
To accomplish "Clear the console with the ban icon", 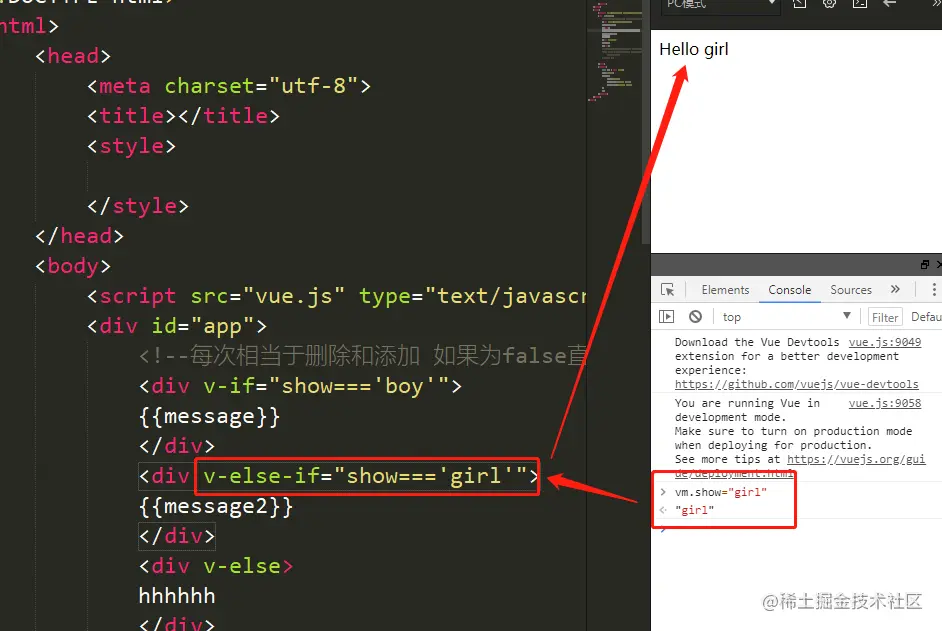I will (695, 317).
